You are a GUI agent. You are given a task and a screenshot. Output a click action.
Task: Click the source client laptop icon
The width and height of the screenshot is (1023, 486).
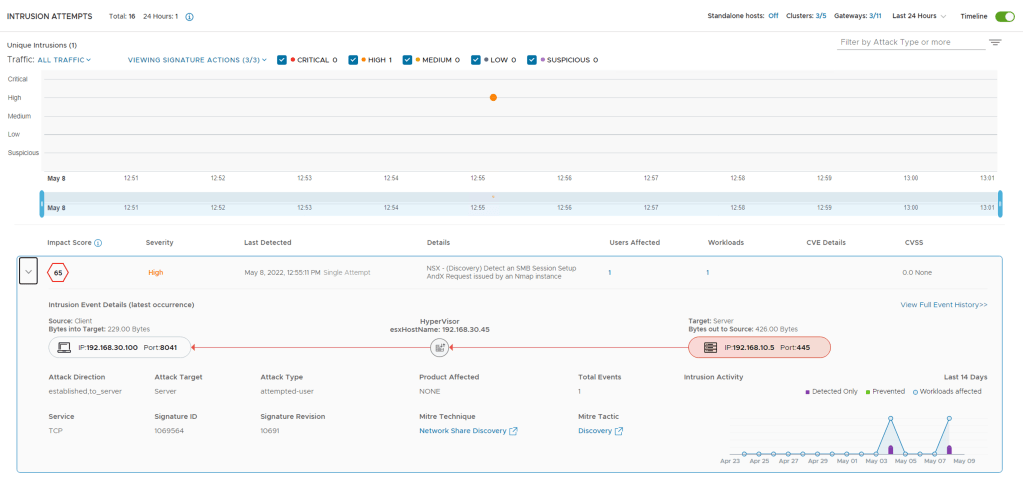point(66,347)
